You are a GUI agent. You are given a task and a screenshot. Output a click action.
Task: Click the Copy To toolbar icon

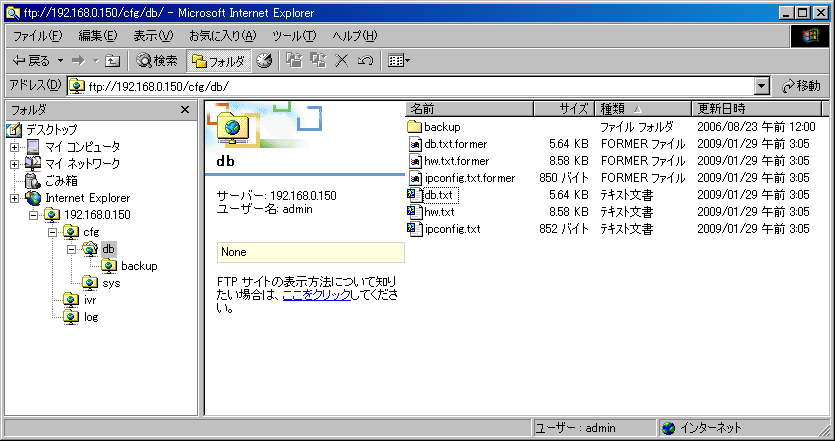pyautogui.click(x=318, y=61)
